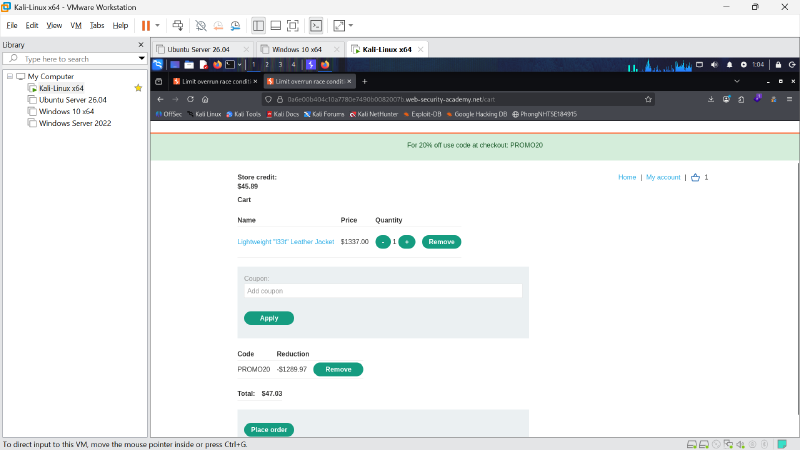Open the stretch guest dropdown arrow
The height and width of the screenshot is (450, 800).
coord(351,26)
